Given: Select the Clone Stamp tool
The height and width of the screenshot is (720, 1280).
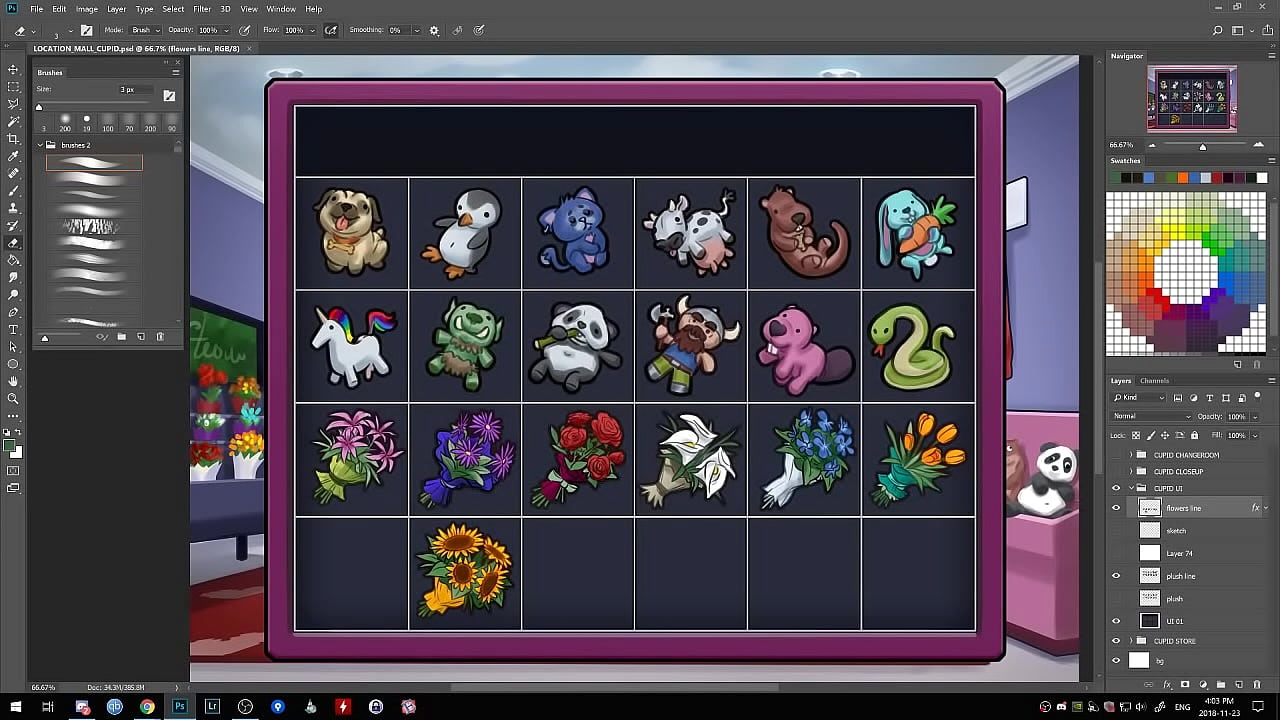Looking at the screenshot, I should (x=14, y=208).
